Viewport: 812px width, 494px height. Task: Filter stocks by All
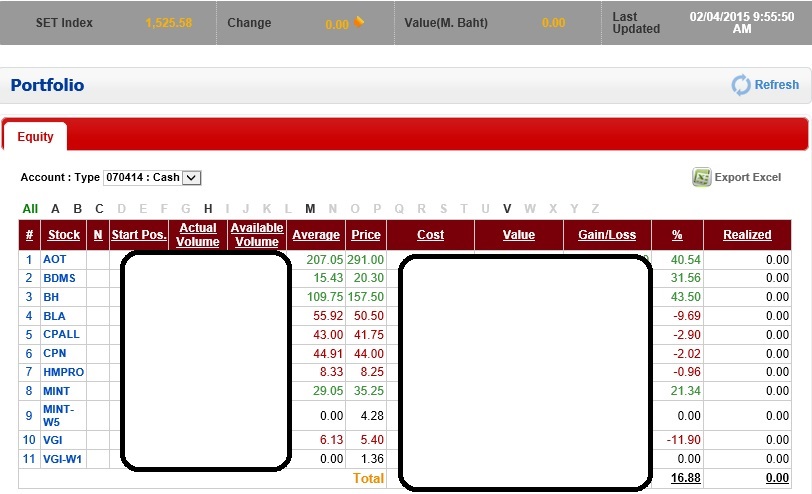pos(30,209)
